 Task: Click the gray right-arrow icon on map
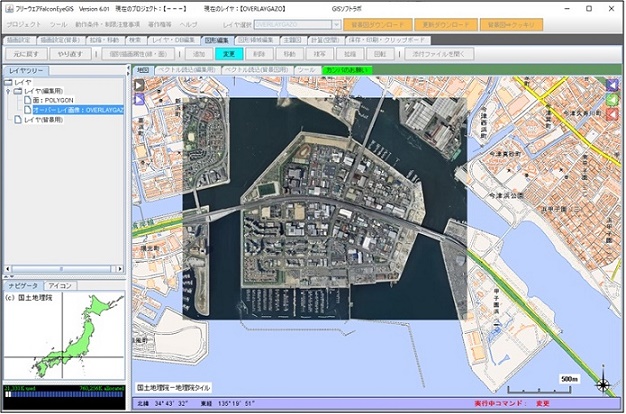[x=139, y=85]
